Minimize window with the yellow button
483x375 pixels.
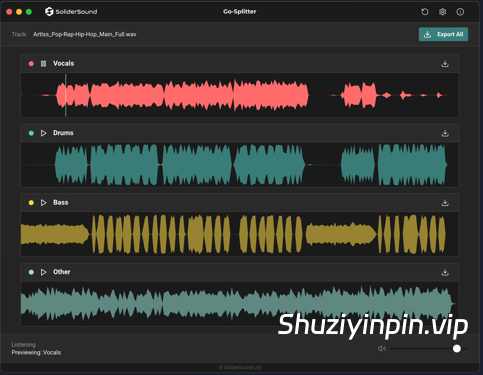[x=19, y=12]
